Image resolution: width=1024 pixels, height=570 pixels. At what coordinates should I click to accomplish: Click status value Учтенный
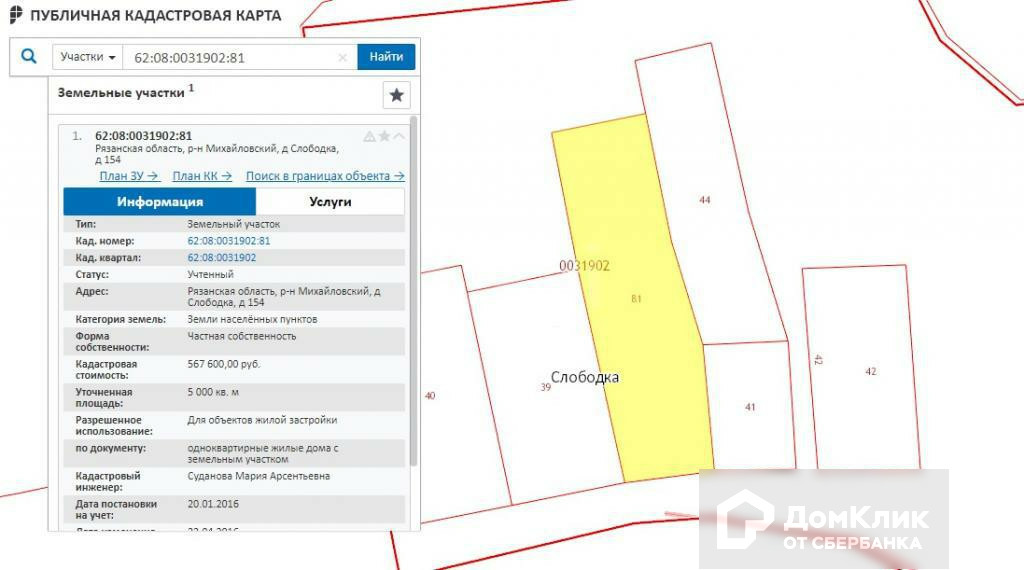point(210,275)
